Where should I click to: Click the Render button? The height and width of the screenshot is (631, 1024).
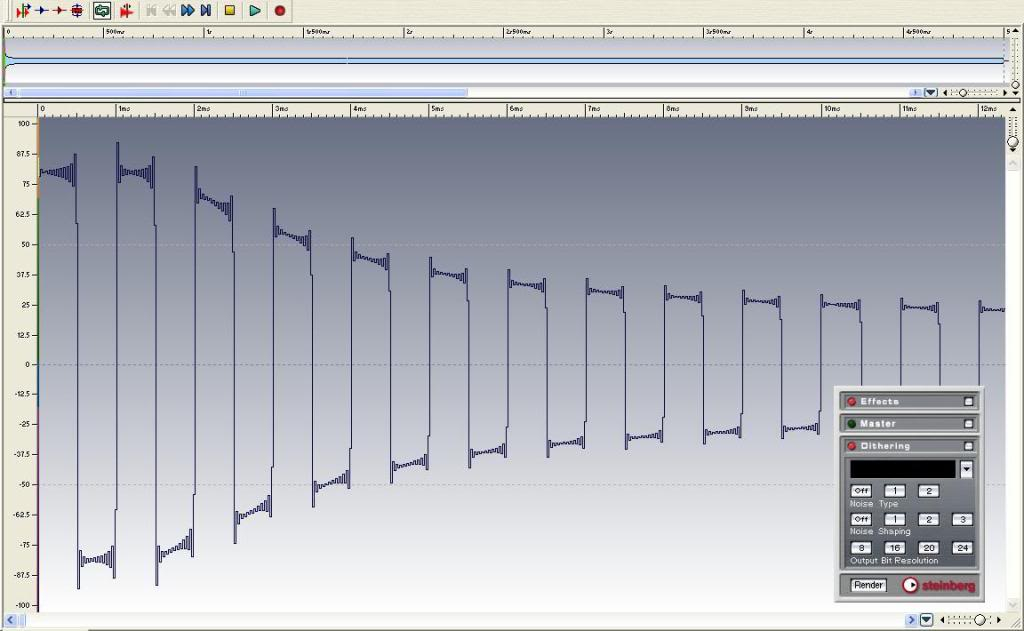pyautogui.click(x=868, y=585)
